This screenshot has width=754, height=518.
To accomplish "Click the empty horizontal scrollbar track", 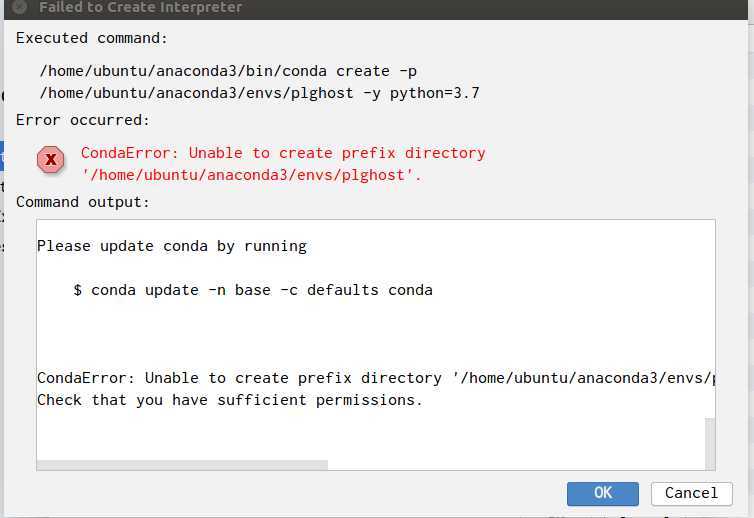I will (516, 465).
